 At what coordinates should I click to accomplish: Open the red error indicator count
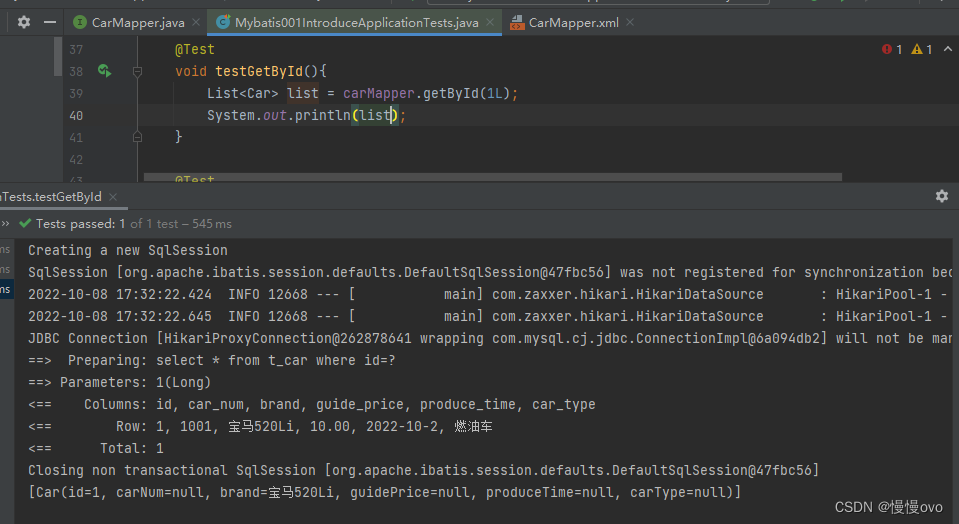click(892, 50)
